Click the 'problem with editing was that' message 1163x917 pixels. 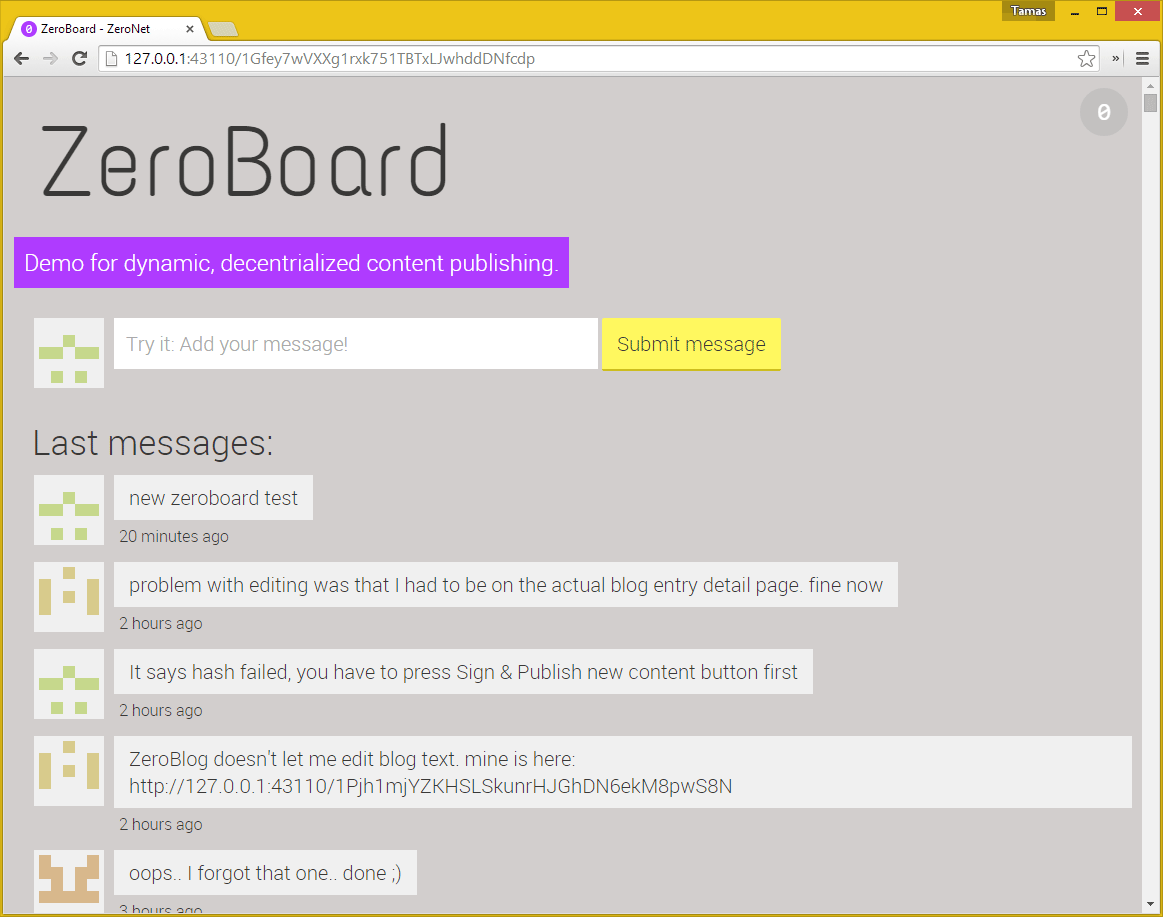point(506,585)
